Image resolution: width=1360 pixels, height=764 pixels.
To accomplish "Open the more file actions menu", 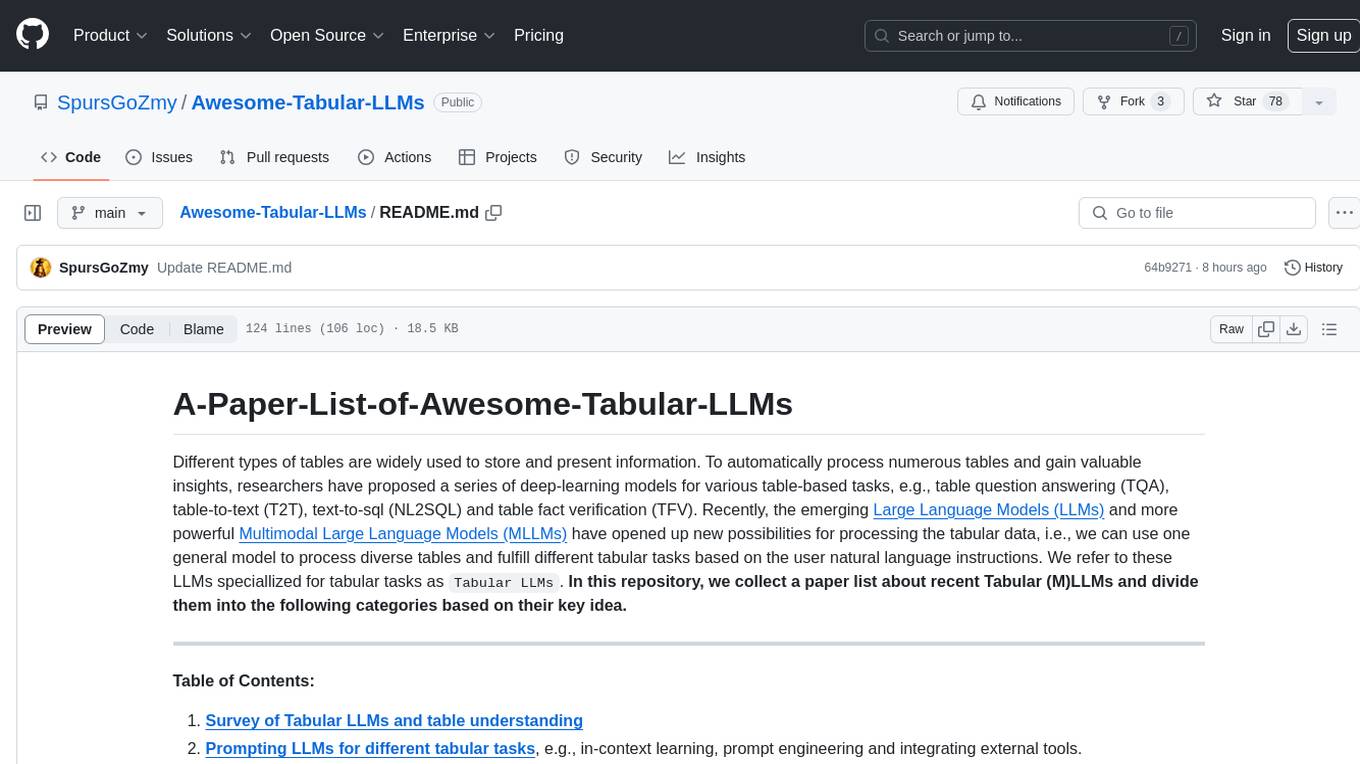I will [x=1344, y=213].
